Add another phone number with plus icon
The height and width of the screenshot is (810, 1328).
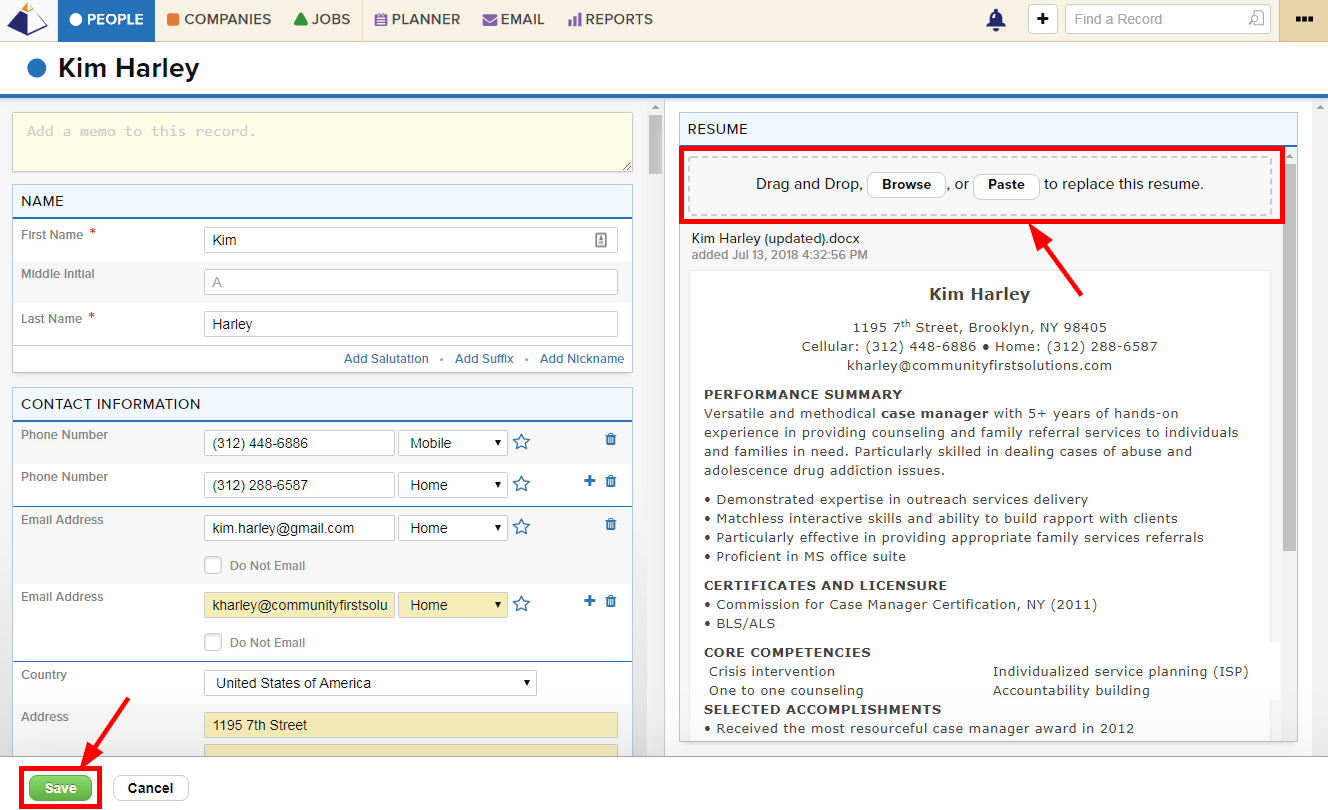pyautogui.click(x=589, y=481)
